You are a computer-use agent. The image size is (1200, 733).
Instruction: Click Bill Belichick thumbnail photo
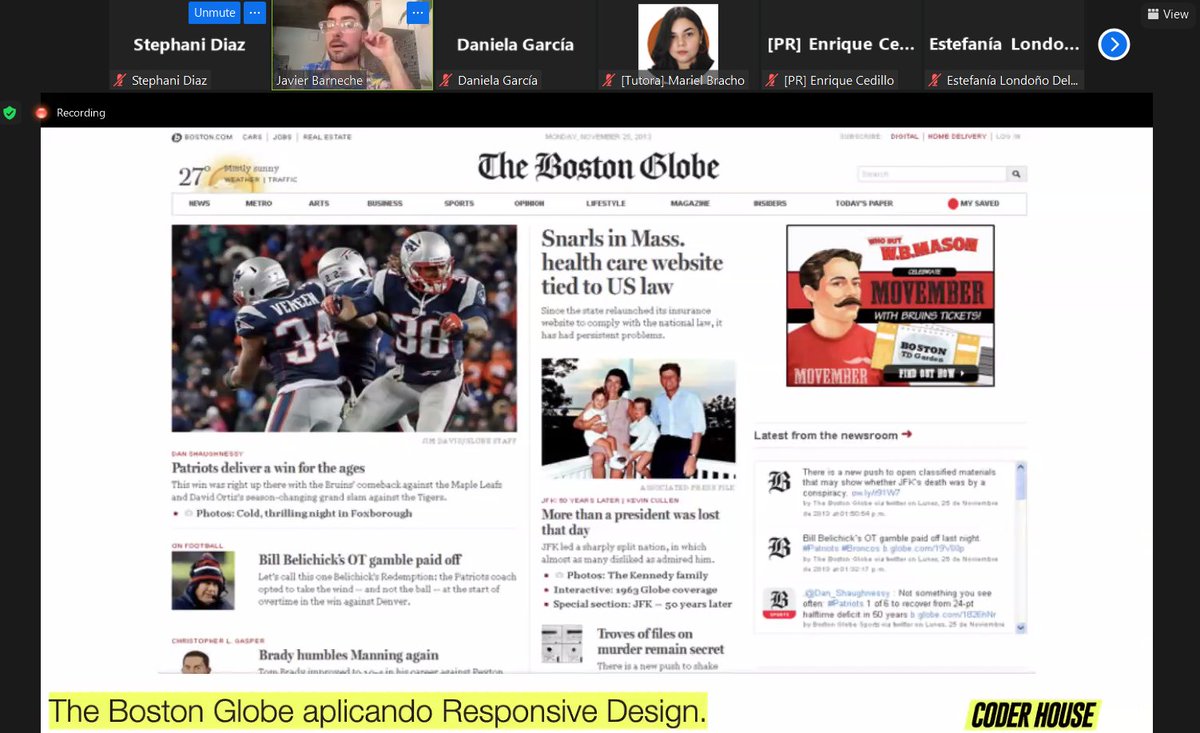point(203,581)
